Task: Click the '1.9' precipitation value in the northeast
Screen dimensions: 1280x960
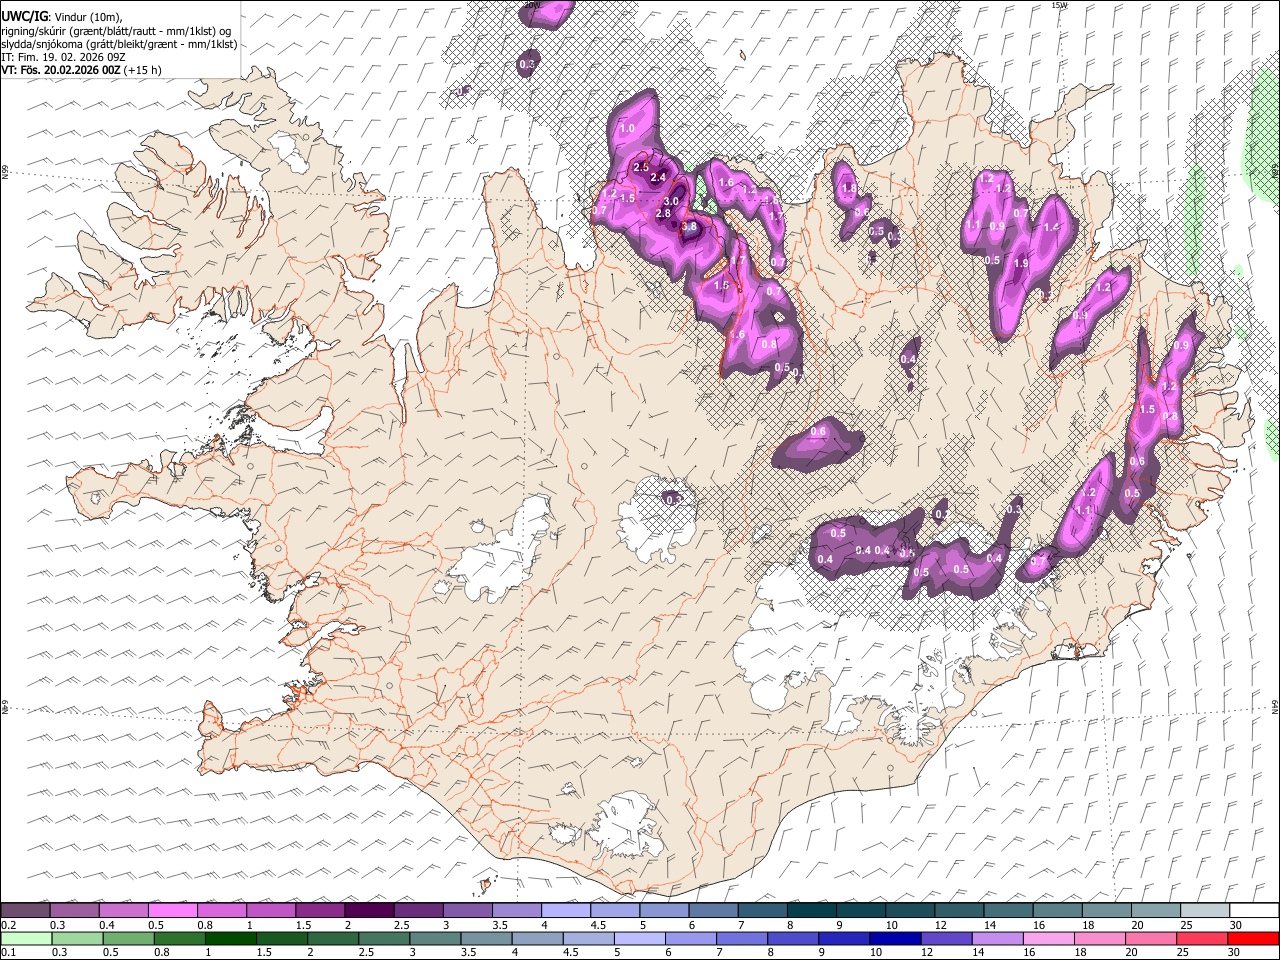Action: (1021, 264)
